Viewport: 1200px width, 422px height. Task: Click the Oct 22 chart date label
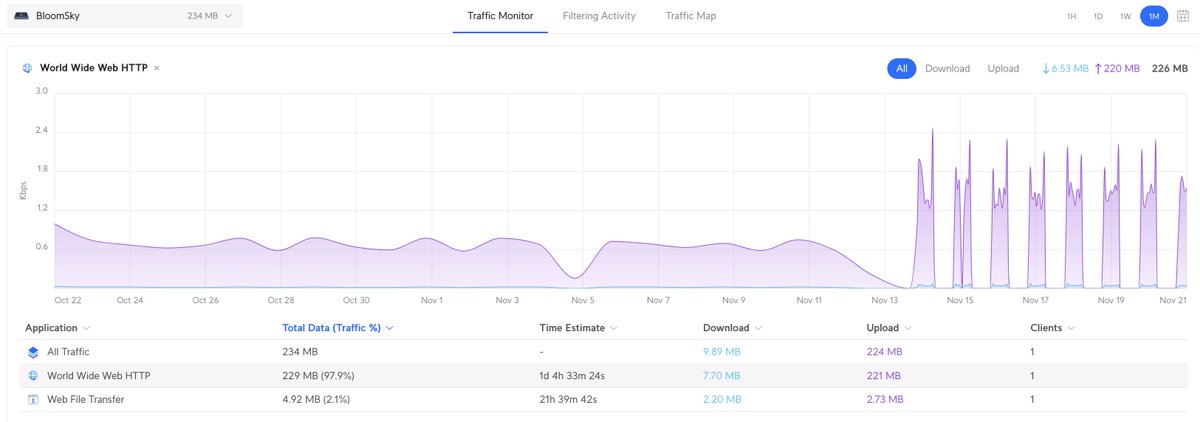click(68, 300)
